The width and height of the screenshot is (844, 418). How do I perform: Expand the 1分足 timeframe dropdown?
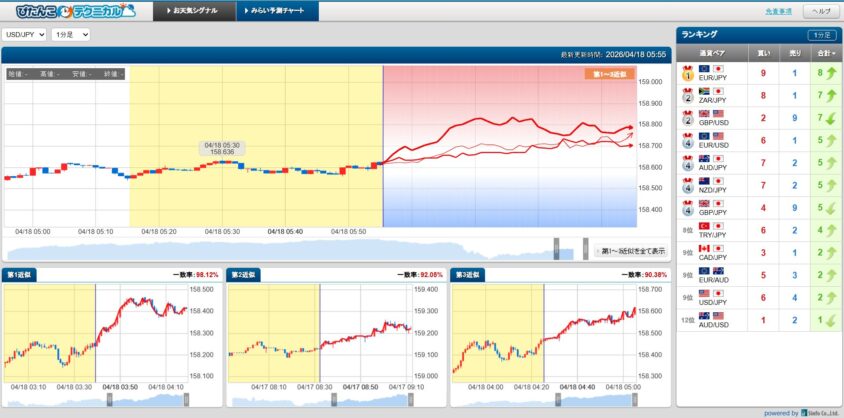[x=70, y=34]
